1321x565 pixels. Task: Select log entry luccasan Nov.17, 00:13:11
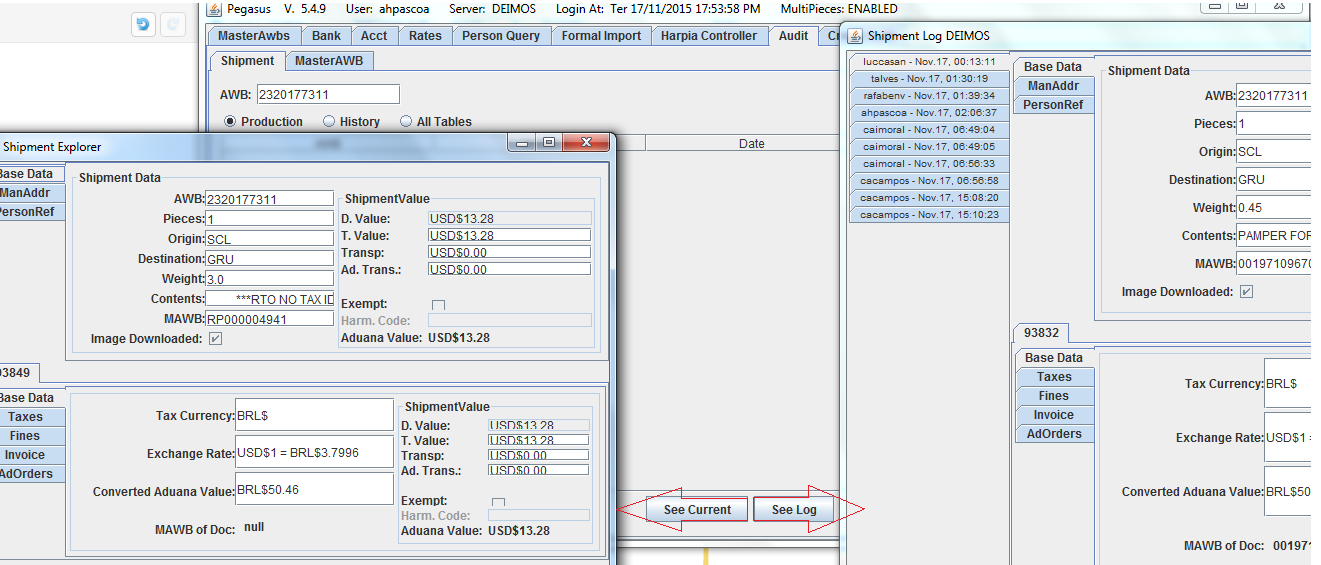coord(928,62)
